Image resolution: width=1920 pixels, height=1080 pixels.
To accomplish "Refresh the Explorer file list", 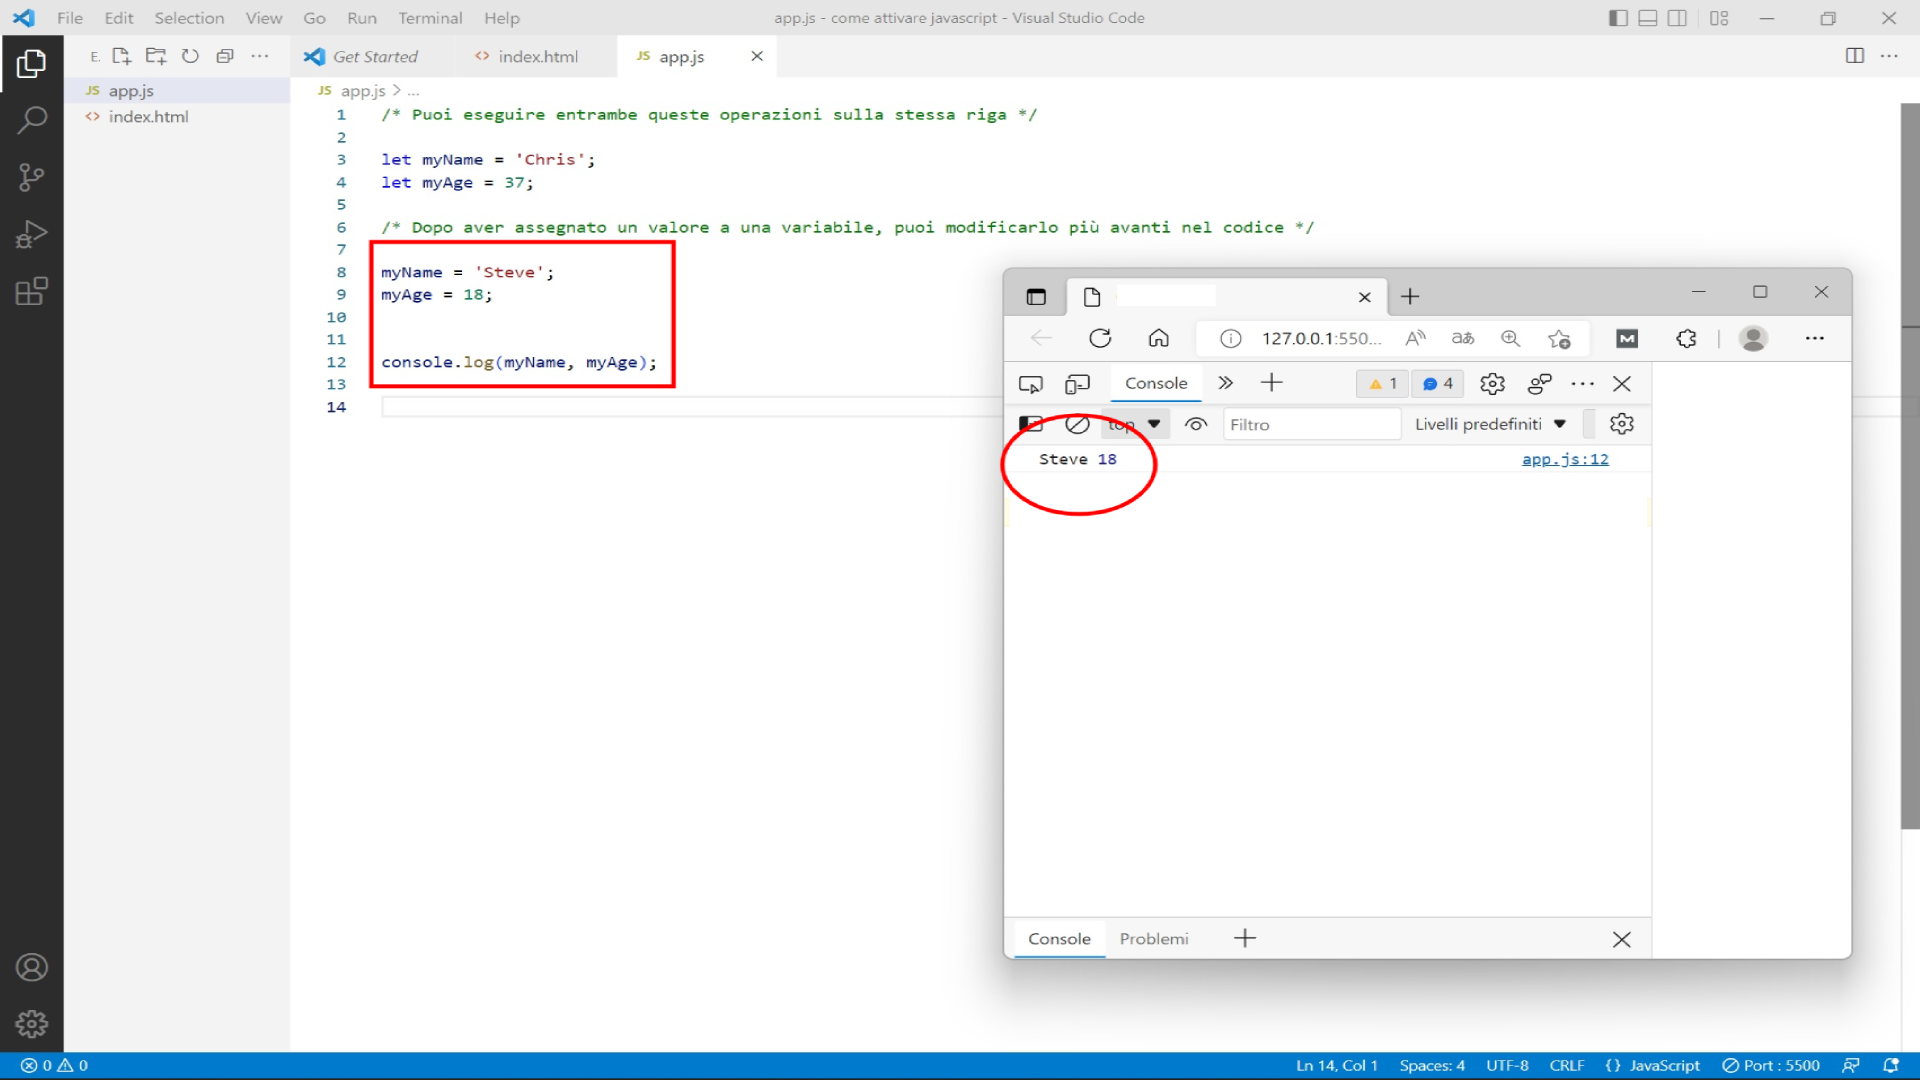I will coord(190,56).
